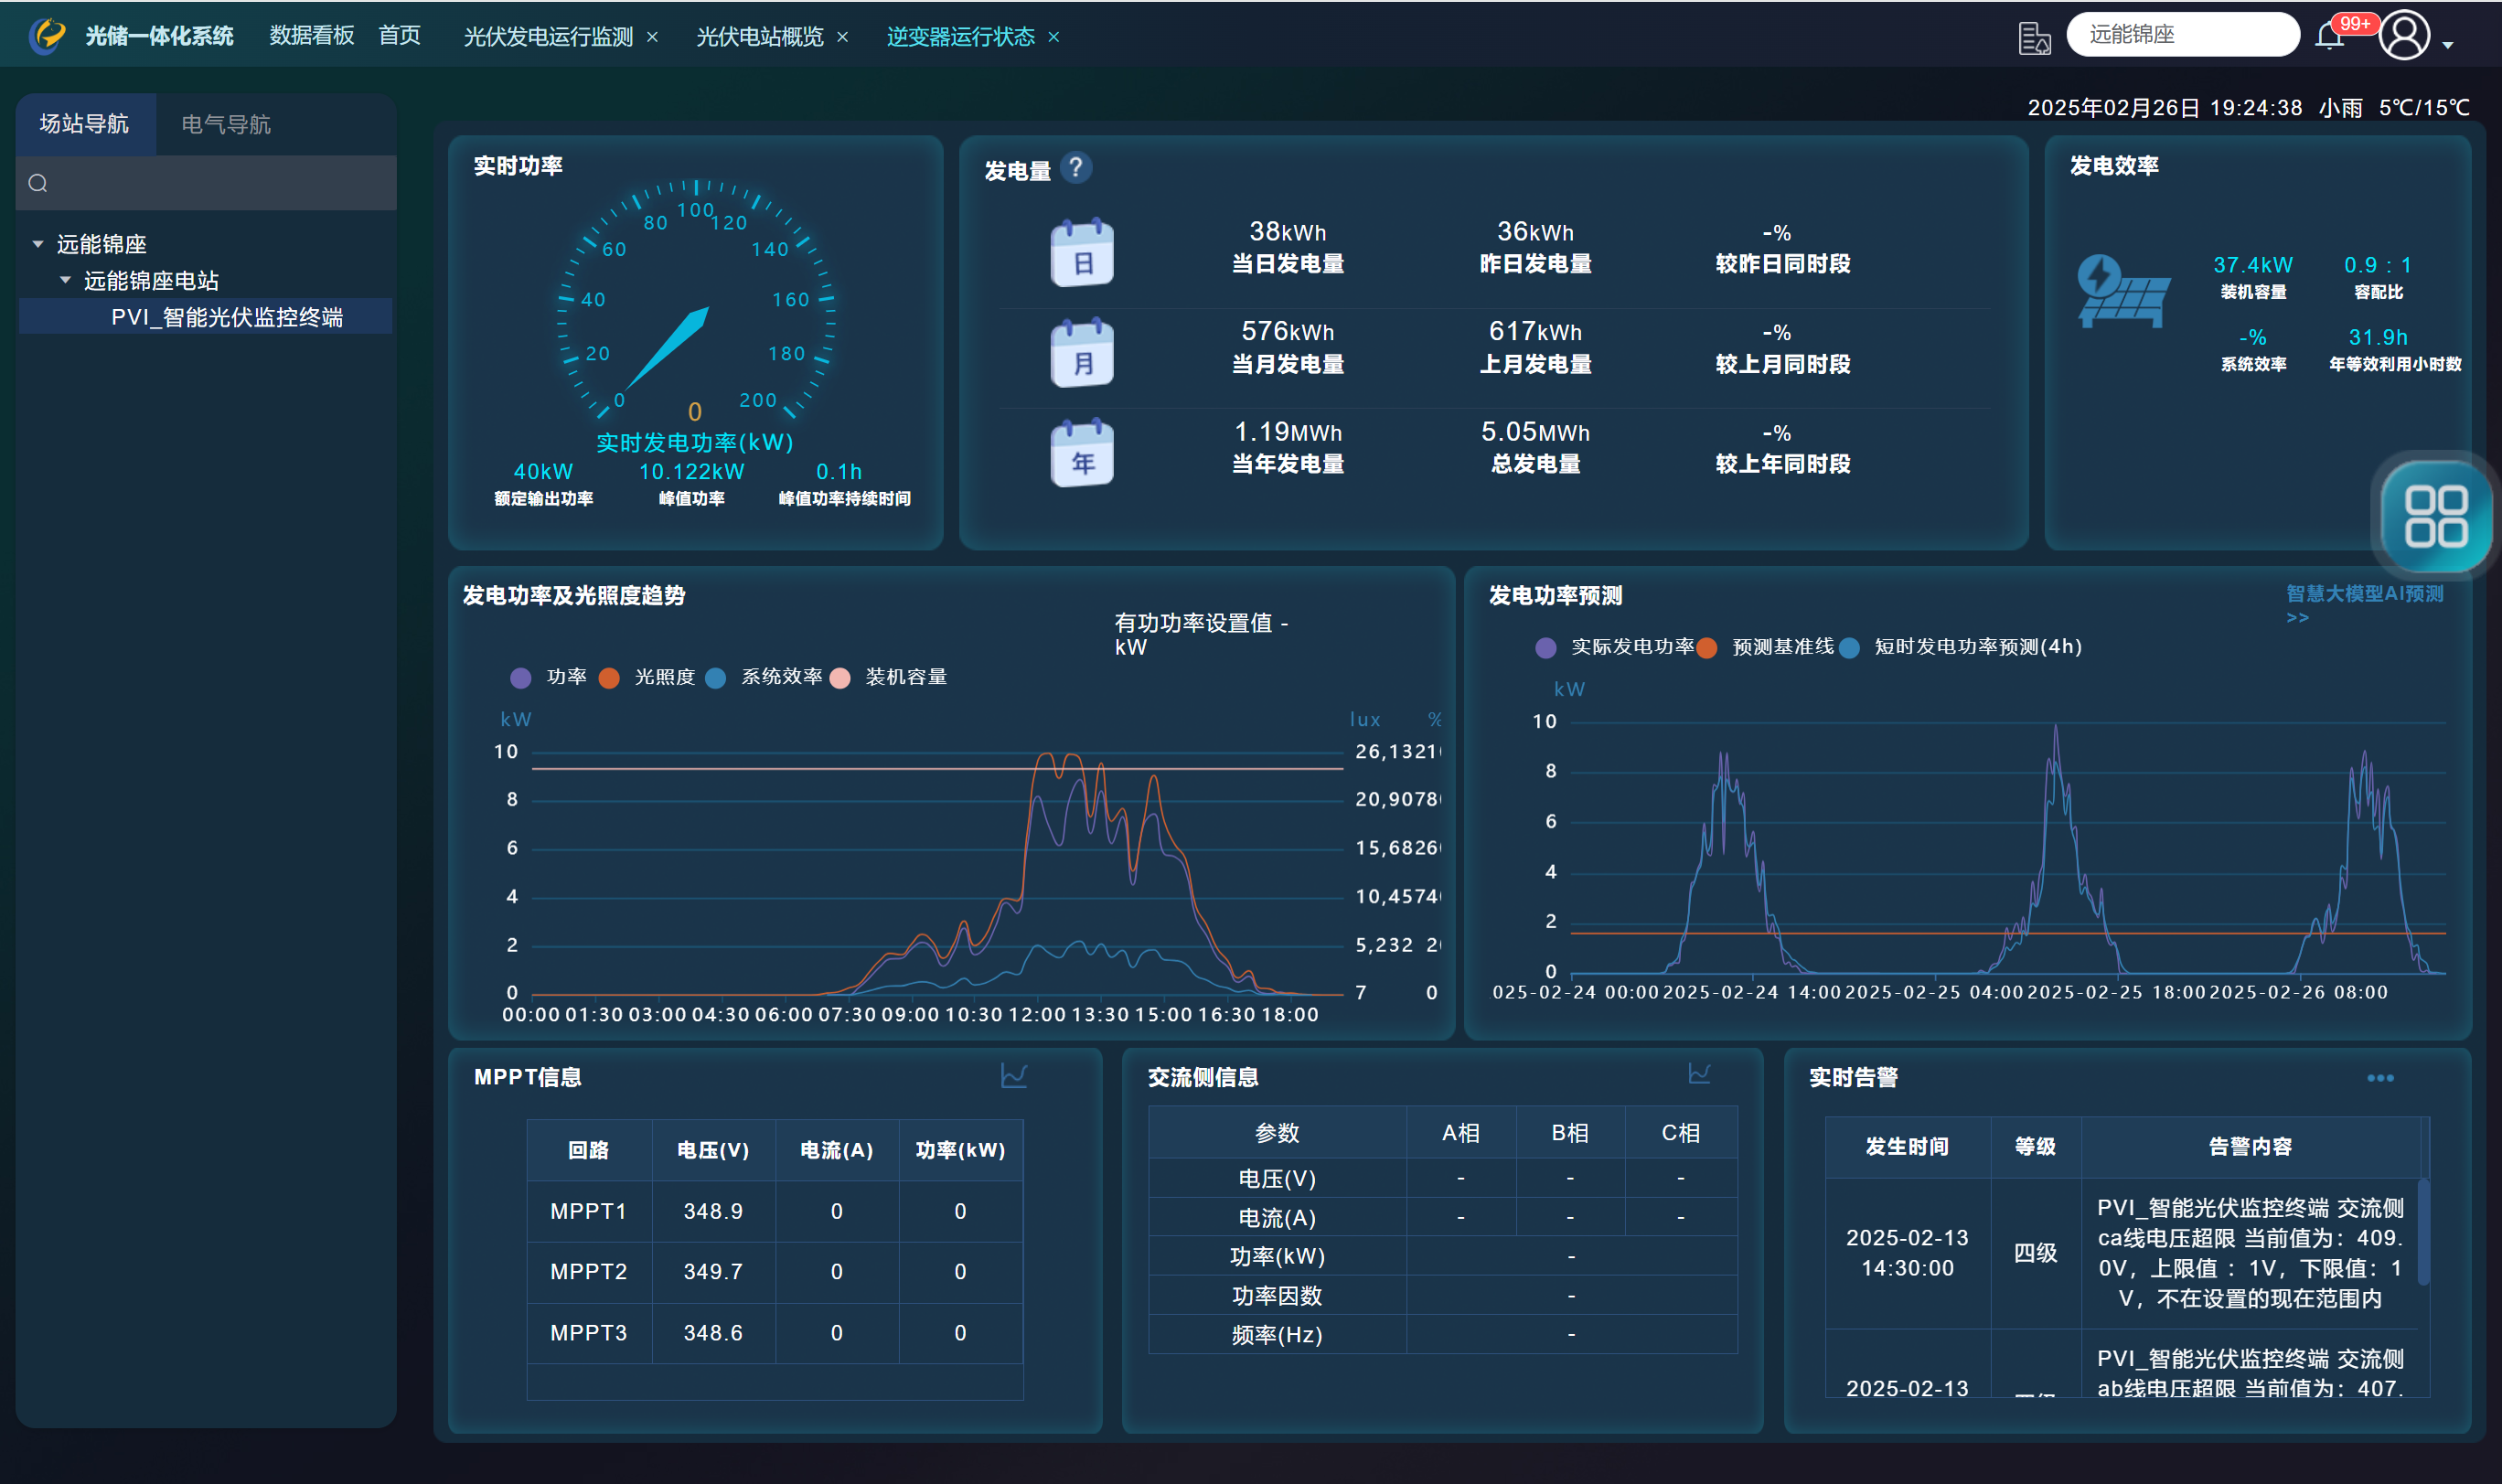
Task: Click the help question mark beside 发电量
Action: pos(1075,167)
